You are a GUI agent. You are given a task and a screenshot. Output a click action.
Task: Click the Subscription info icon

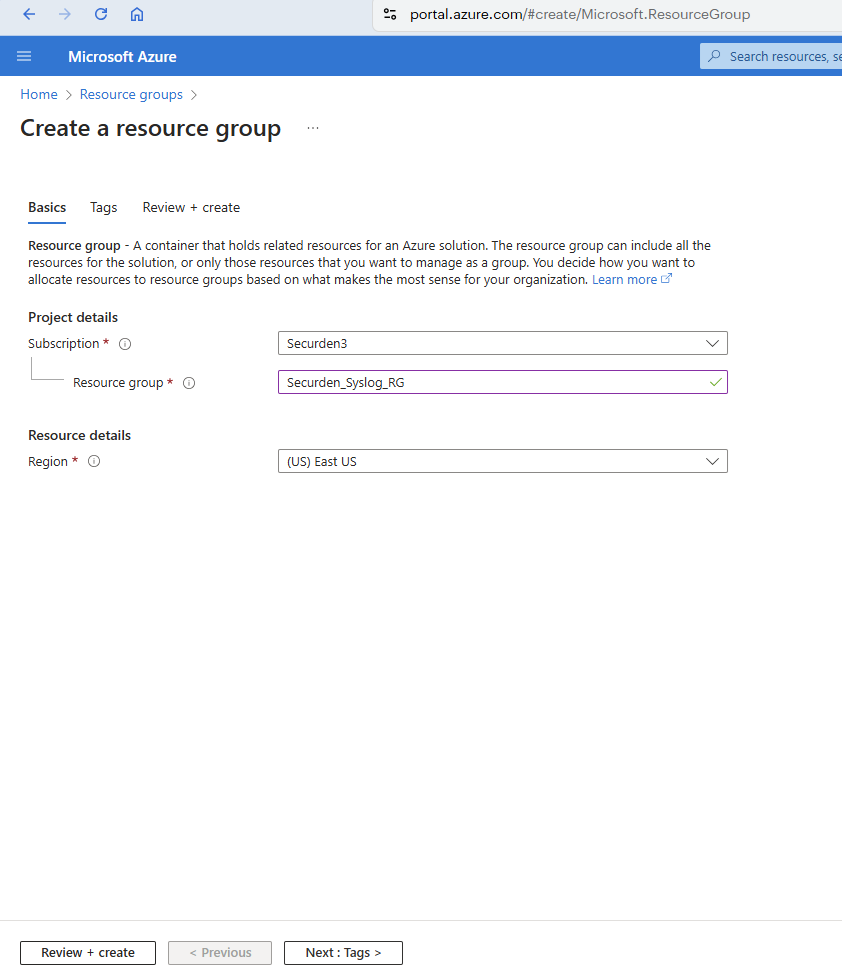(x=125, y=344)
